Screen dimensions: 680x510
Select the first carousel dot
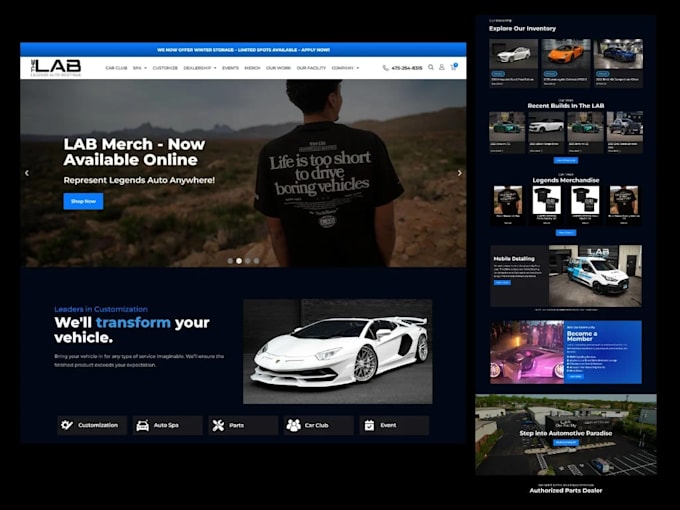(x=230, y=261)
